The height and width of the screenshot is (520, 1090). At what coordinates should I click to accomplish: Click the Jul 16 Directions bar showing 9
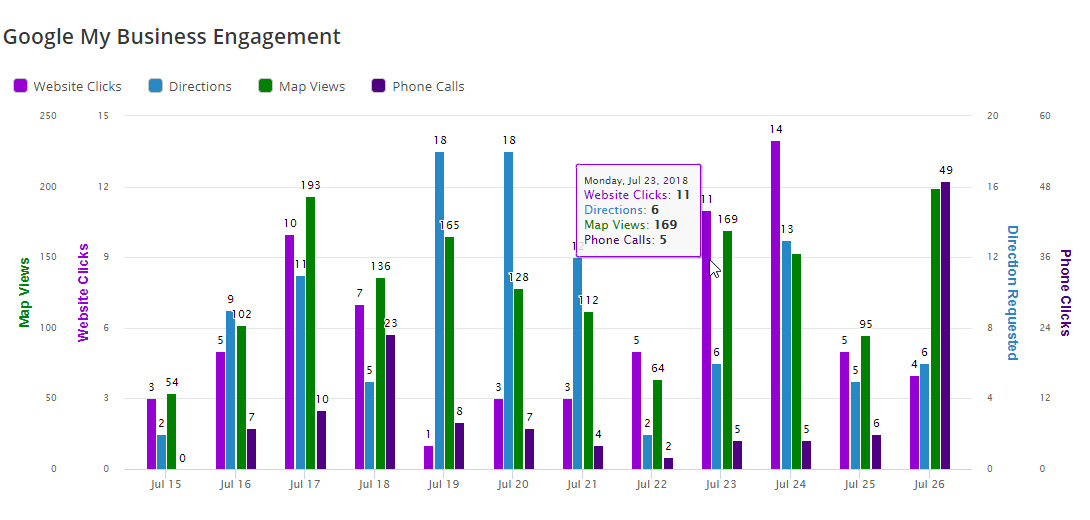[x=230, y=390]
